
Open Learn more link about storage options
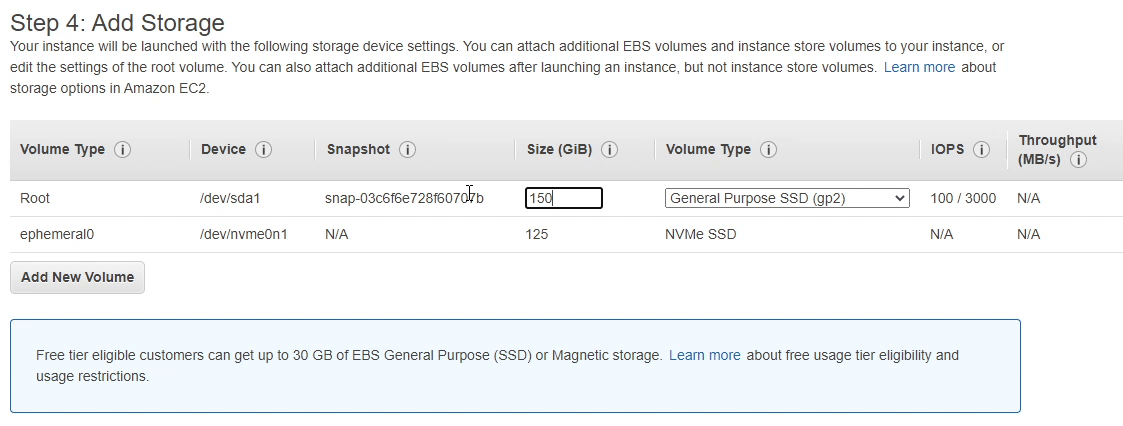pyautogui.click(x=919, y=67)
